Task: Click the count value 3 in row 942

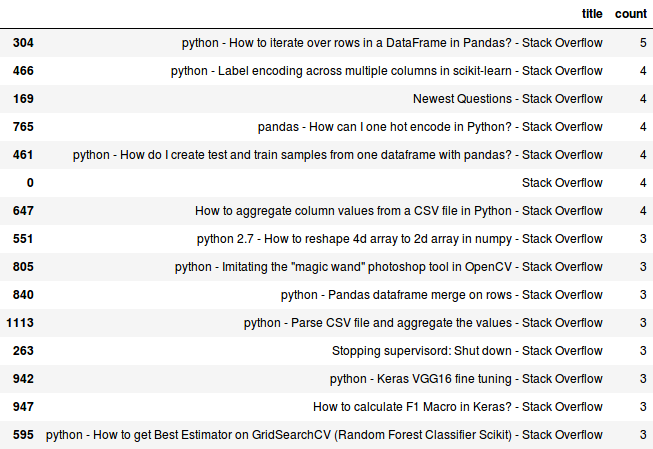Action: click(x=643, y=379)
